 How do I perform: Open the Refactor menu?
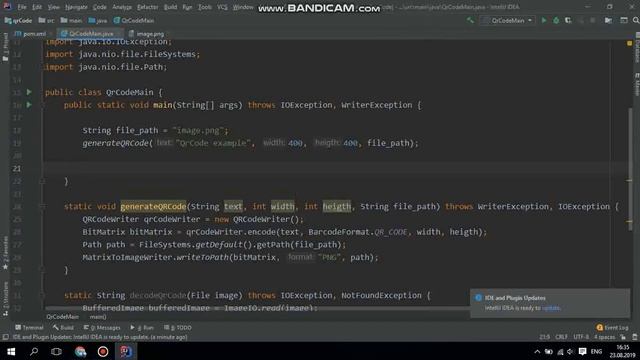point(147,7)
